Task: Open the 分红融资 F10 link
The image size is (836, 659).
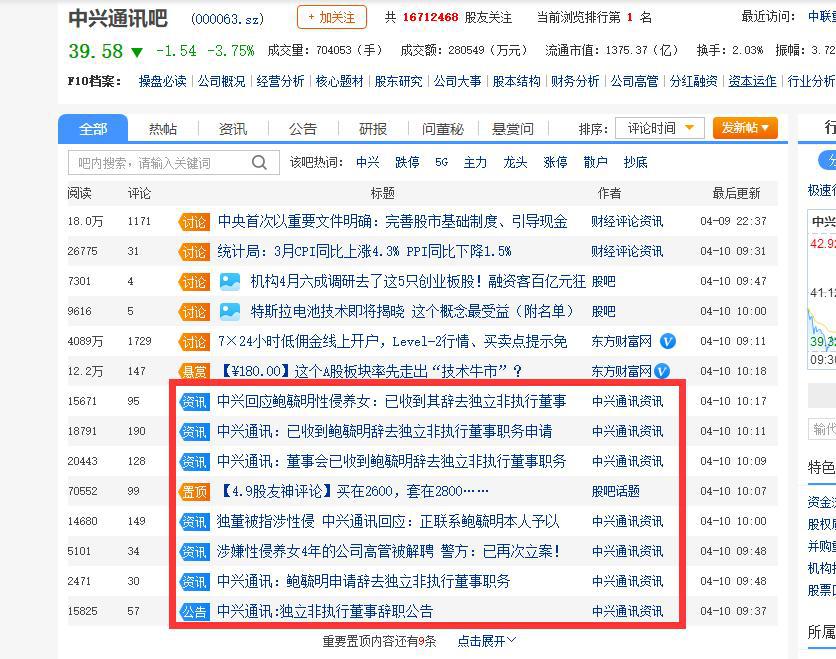Action: click(693, 81)
